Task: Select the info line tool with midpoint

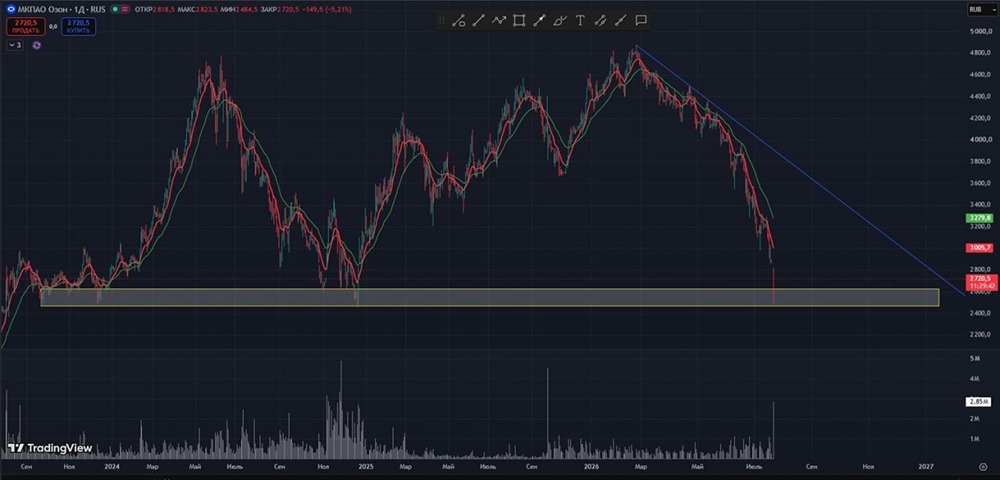Action: pyautogui.click(x=540, y=21)
